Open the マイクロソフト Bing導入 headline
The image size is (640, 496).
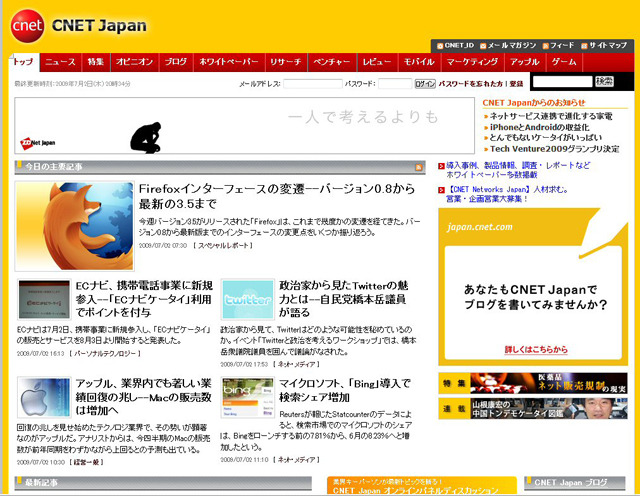345,390
